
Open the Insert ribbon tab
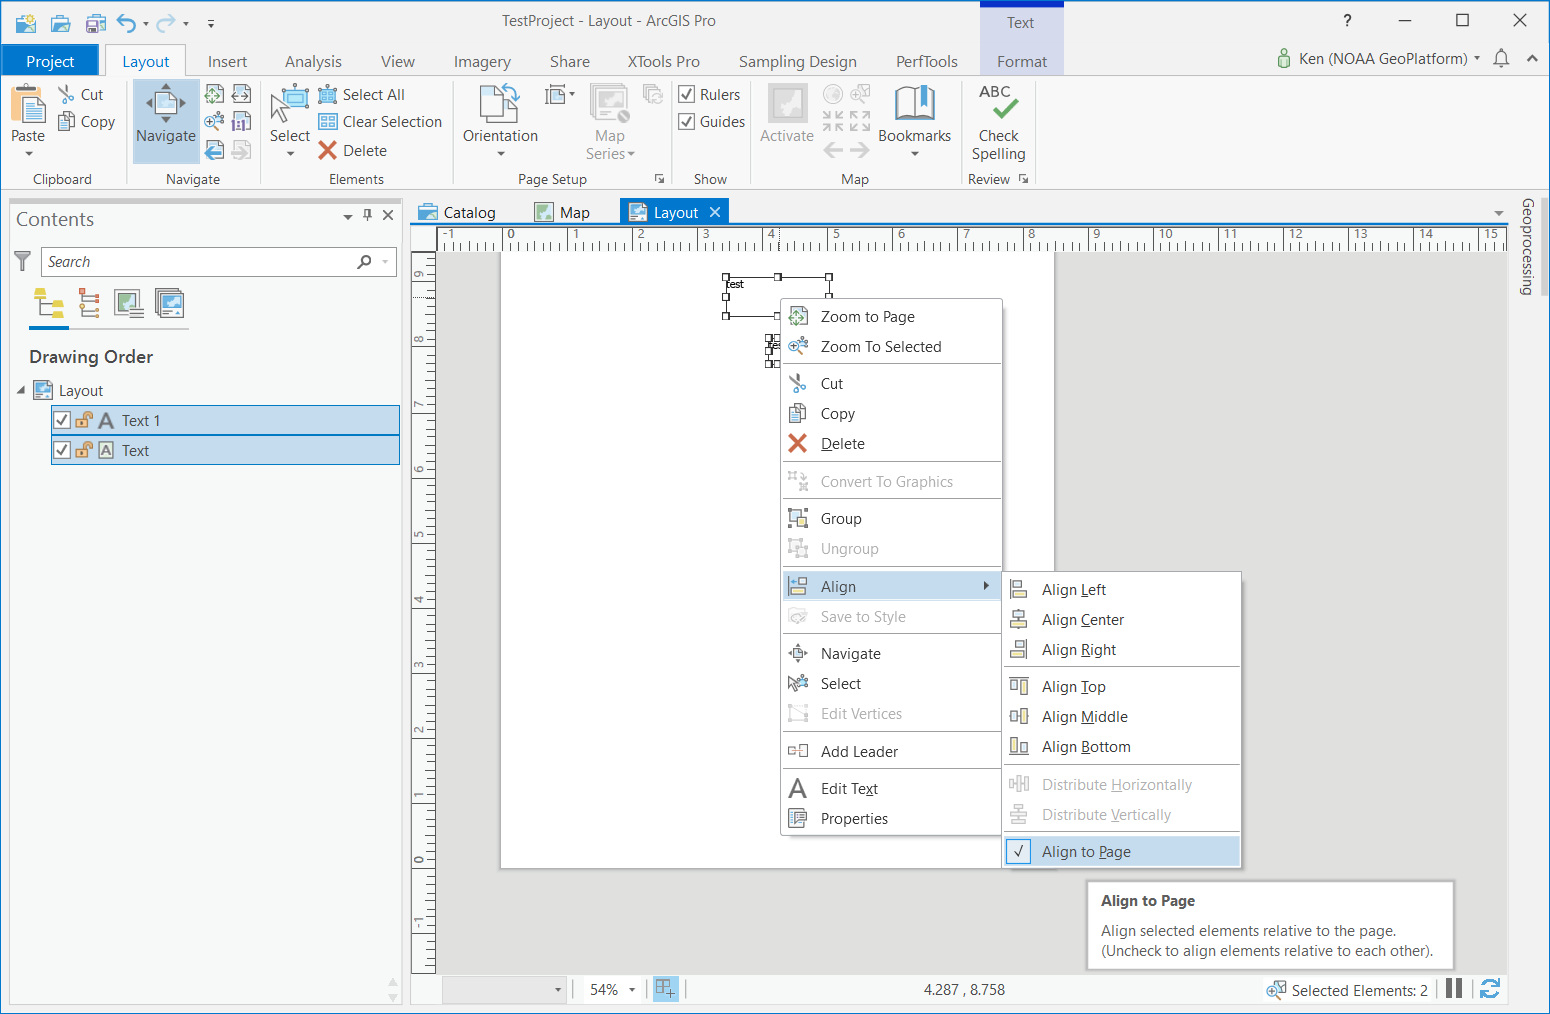[227, 62]
